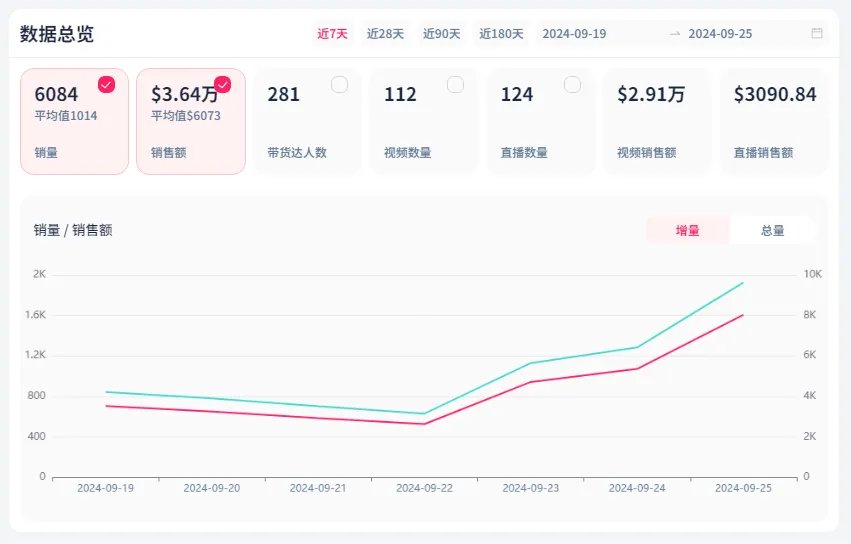Click the calendar icon in date range
The height and width of the screenshot is (544, 851).
pos(817,33)
